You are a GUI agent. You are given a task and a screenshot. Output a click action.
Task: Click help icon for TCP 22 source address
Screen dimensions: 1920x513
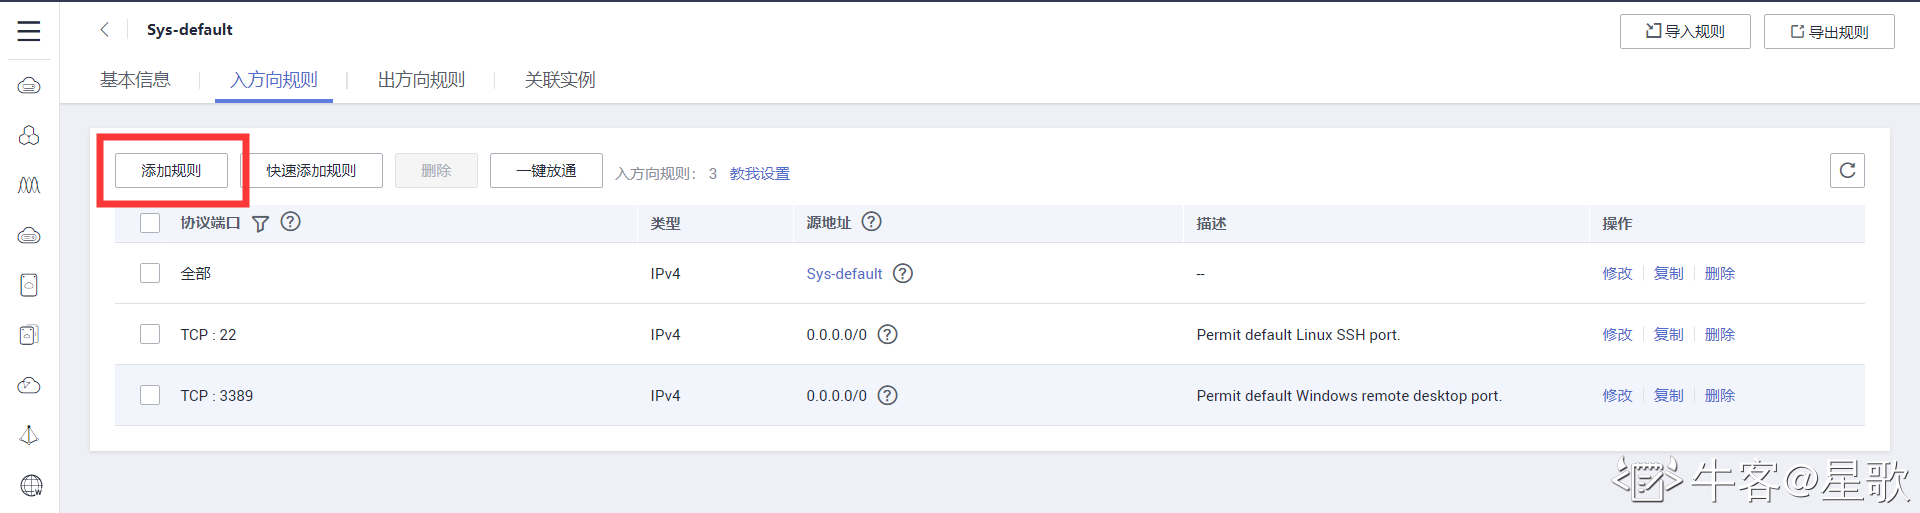pos(887,335)
